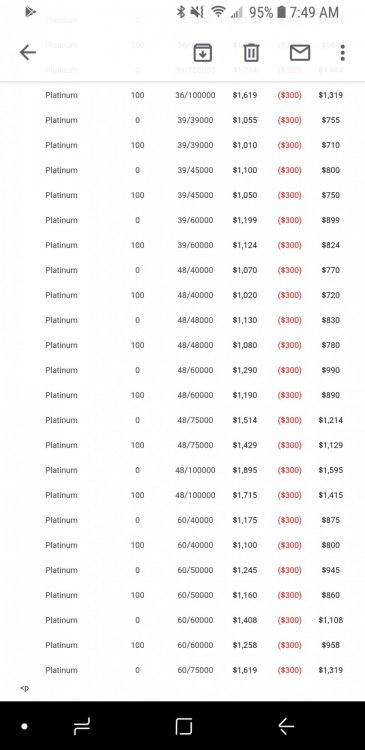Mark as unread with the envelope icon
The width and height of the screenshot is (365, 750).
[x=300, y=53]
